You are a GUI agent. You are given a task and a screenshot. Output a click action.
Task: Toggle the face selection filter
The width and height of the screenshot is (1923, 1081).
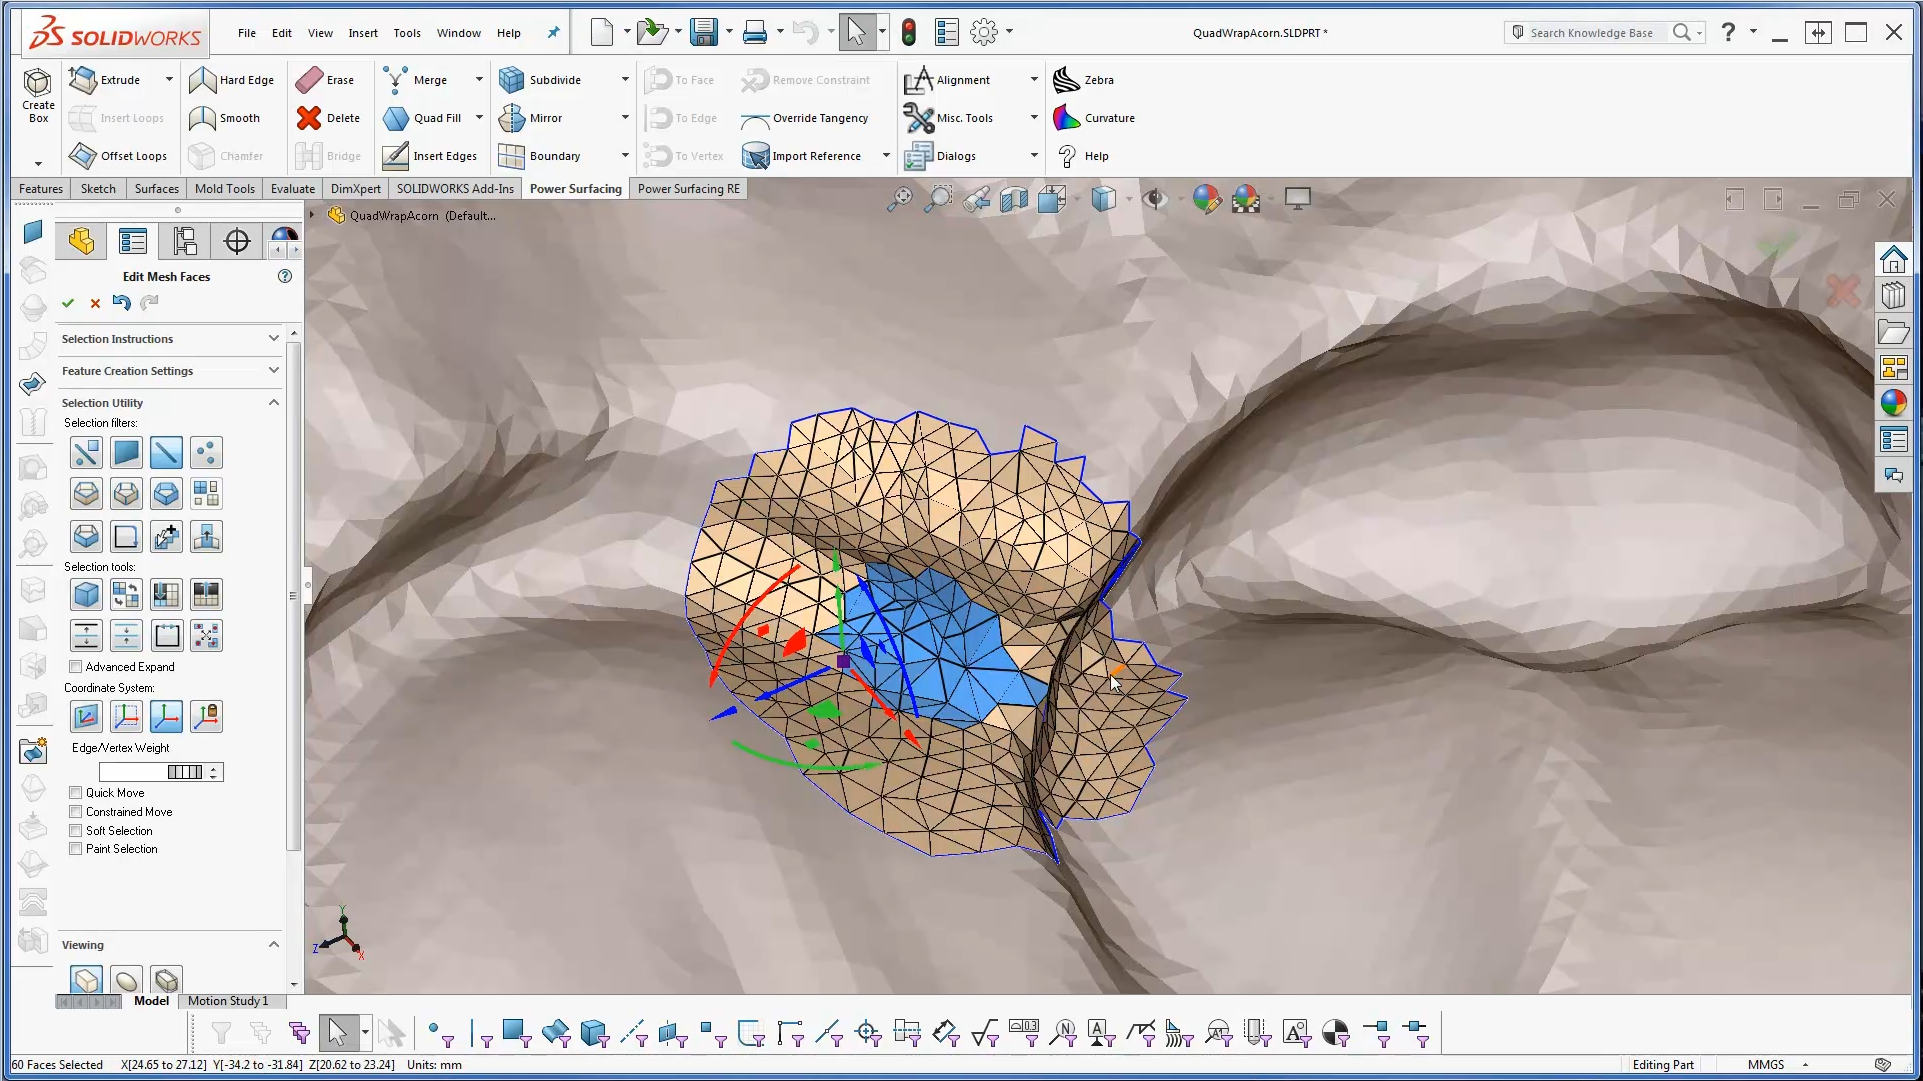[126, 453]
